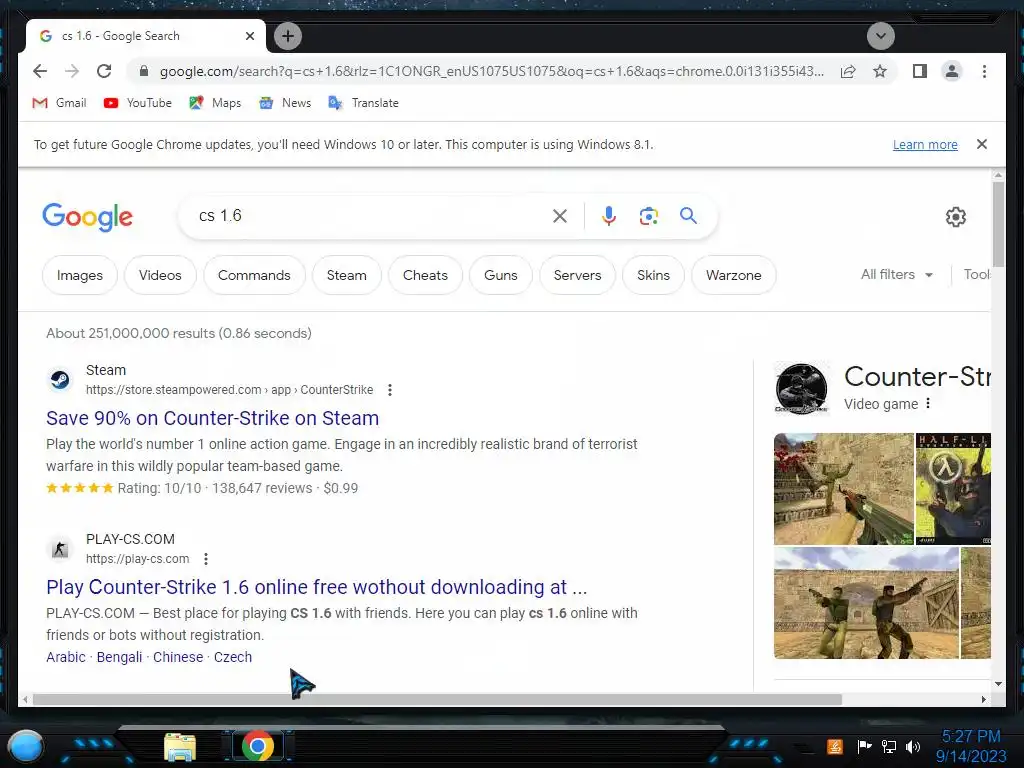Open Google quick settings gear
The width and height of the screenshot is (1024, 768).
(x=955, y=217)
